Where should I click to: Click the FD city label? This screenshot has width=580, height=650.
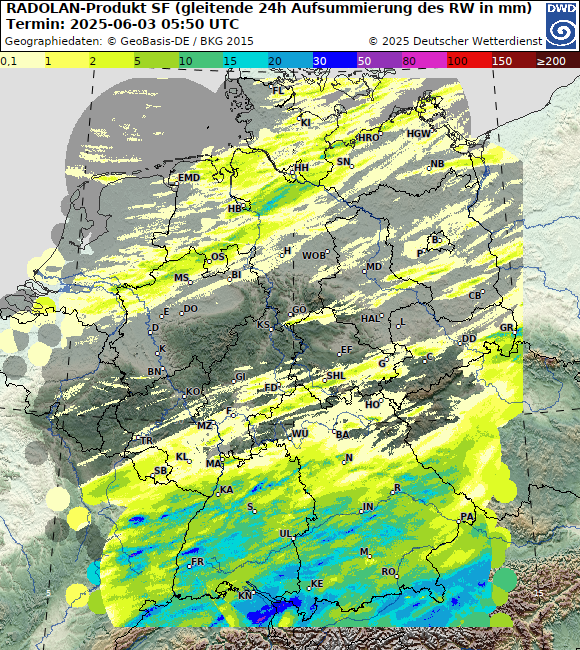click(x=271, y=388)
